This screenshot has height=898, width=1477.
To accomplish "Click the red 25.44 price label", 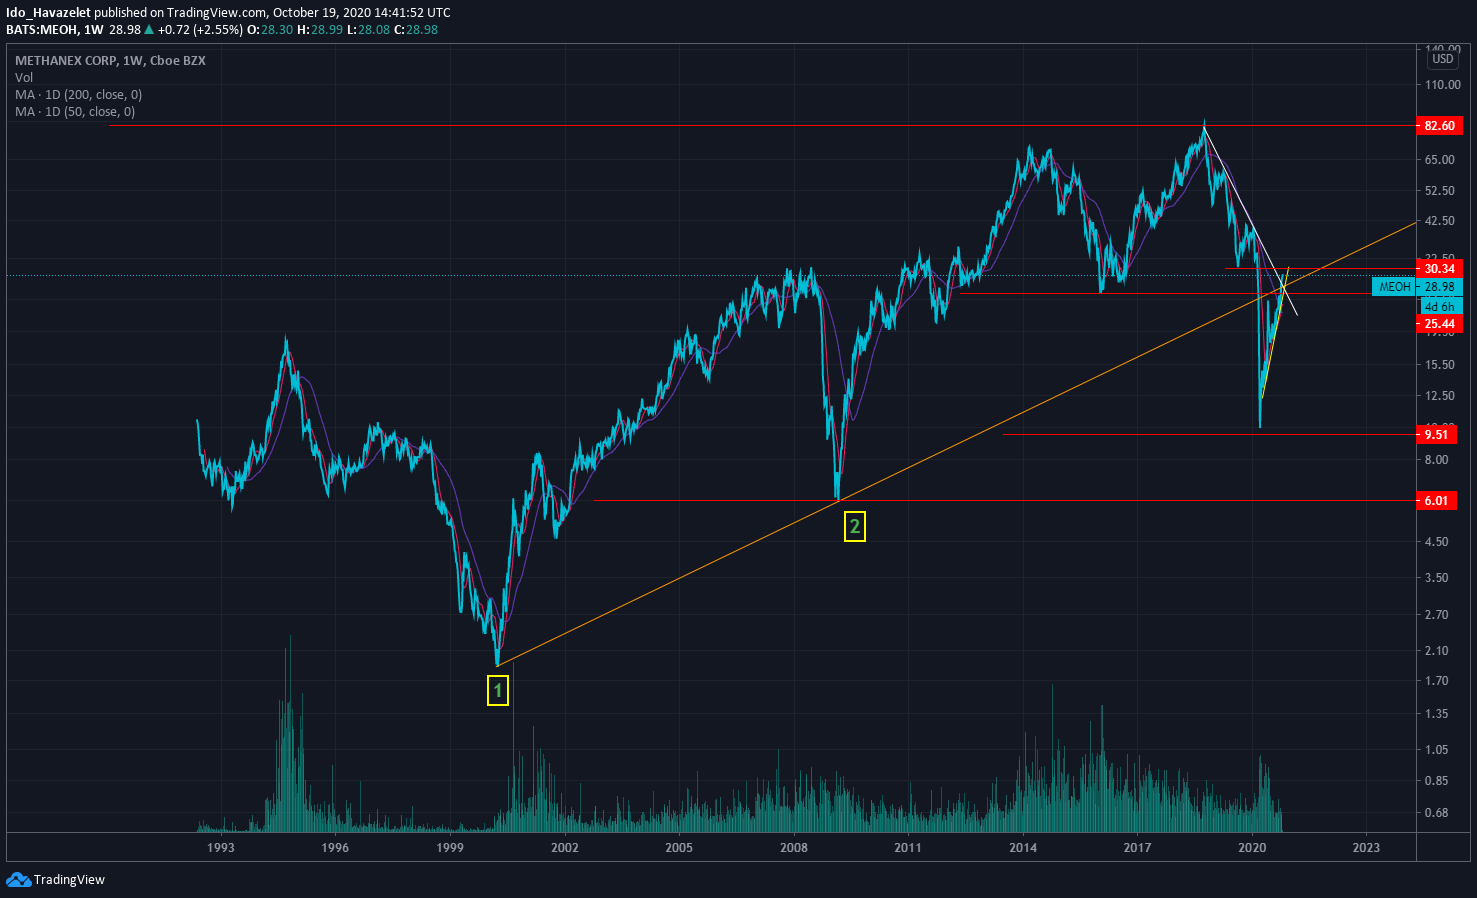I will pyautogui.click(x=1439, y=324).
